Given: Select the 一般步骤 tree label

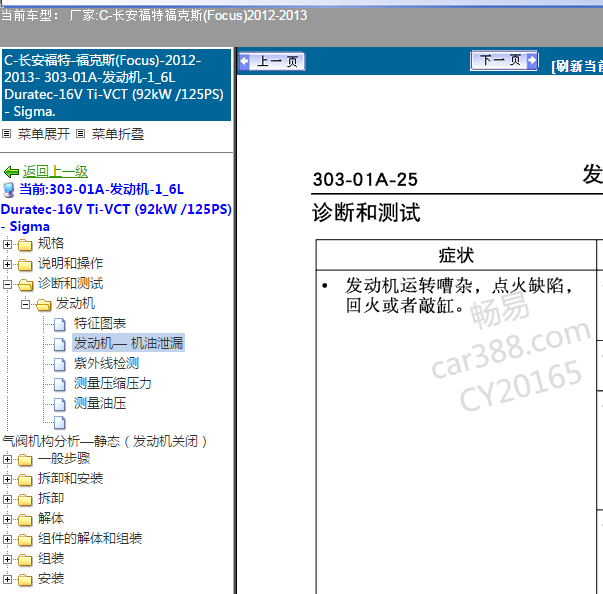Looking at the screenshot, I should click(64, 458).
